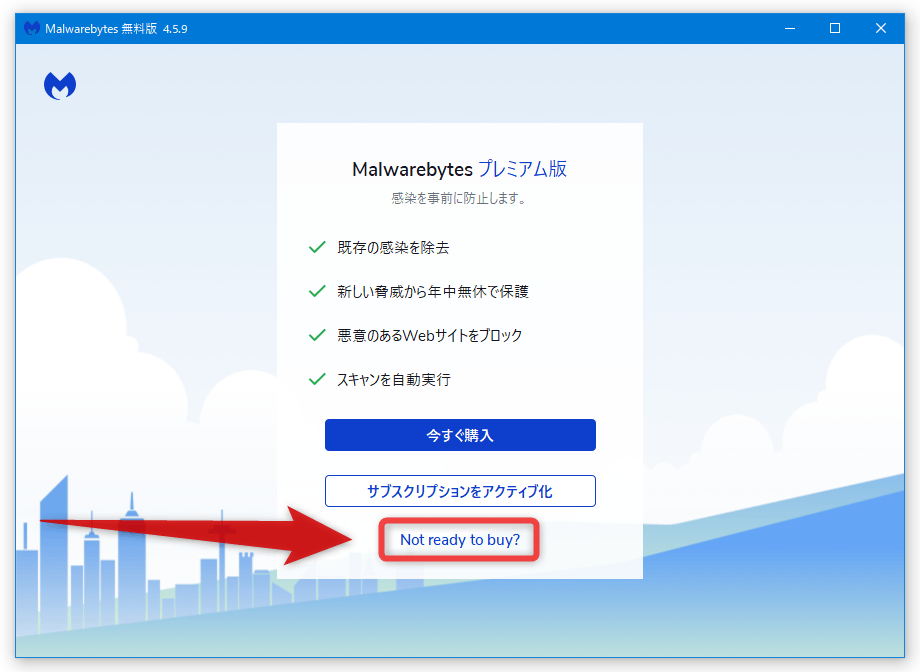This screenshot has width=920, height=672.
Task: Click the 今すぐ購入 button
Action: click(x=460, y=435)
